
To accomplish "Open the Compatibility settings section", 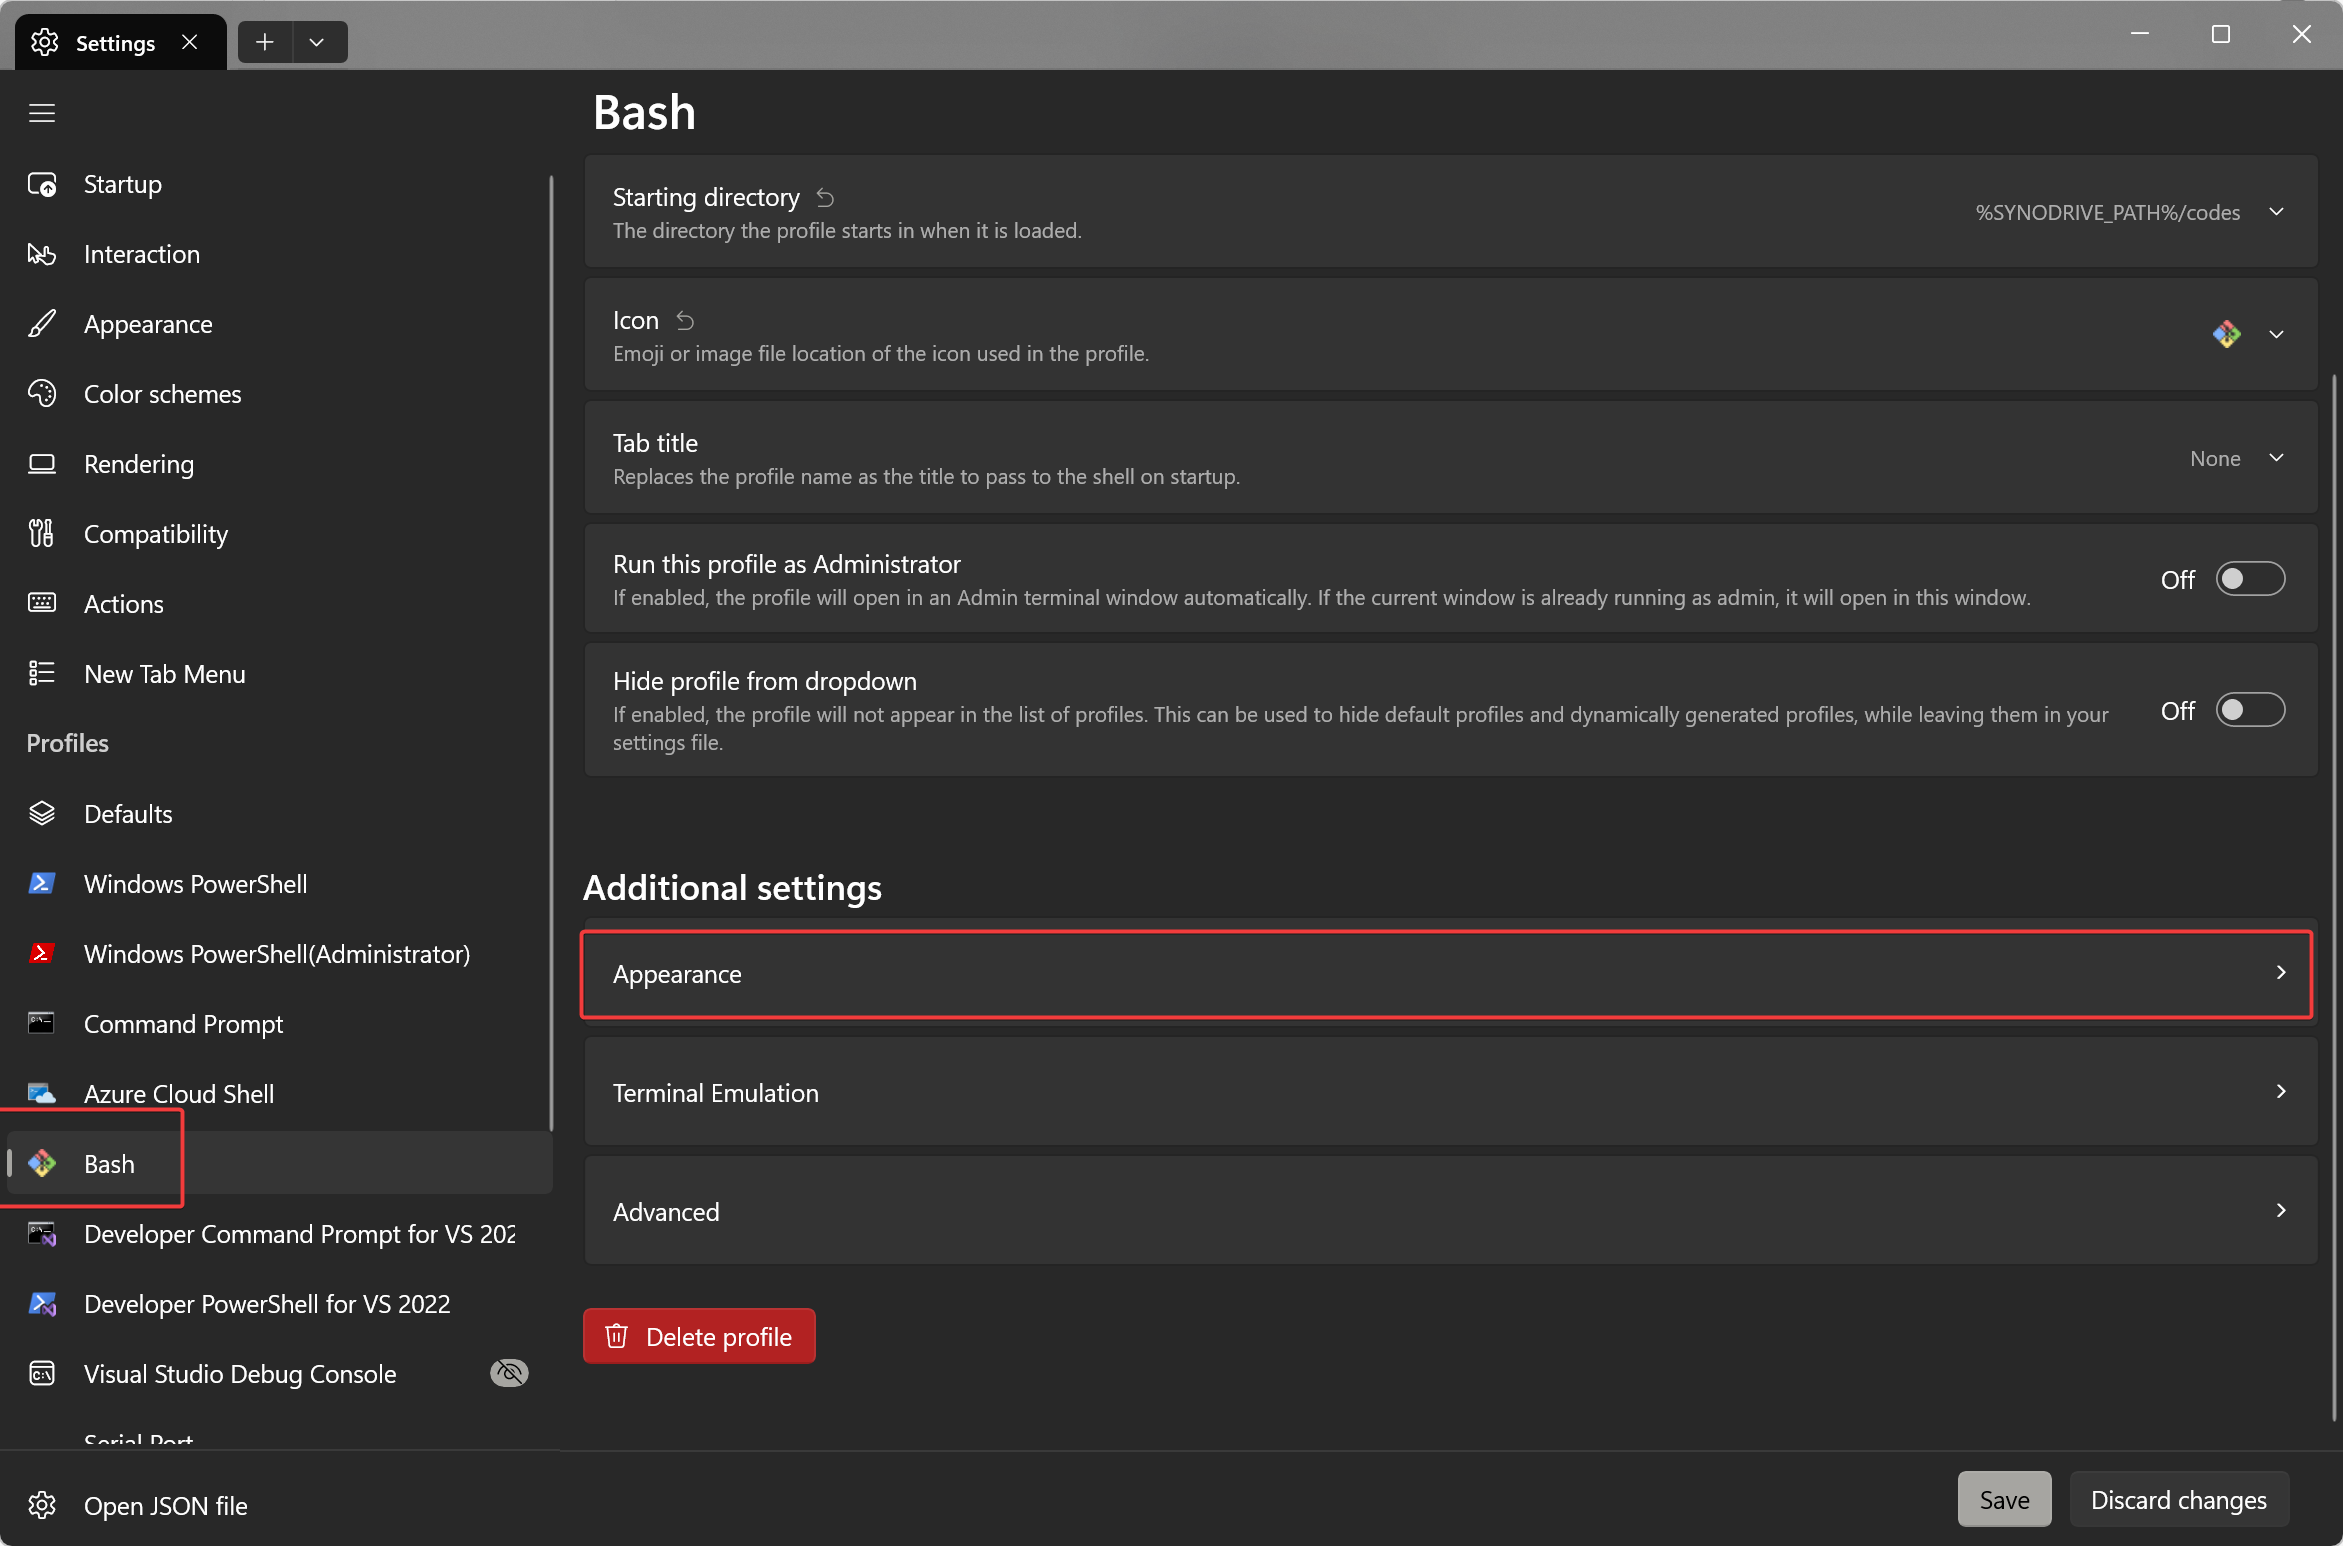I will pyautogui.click(x=156, y=534).
